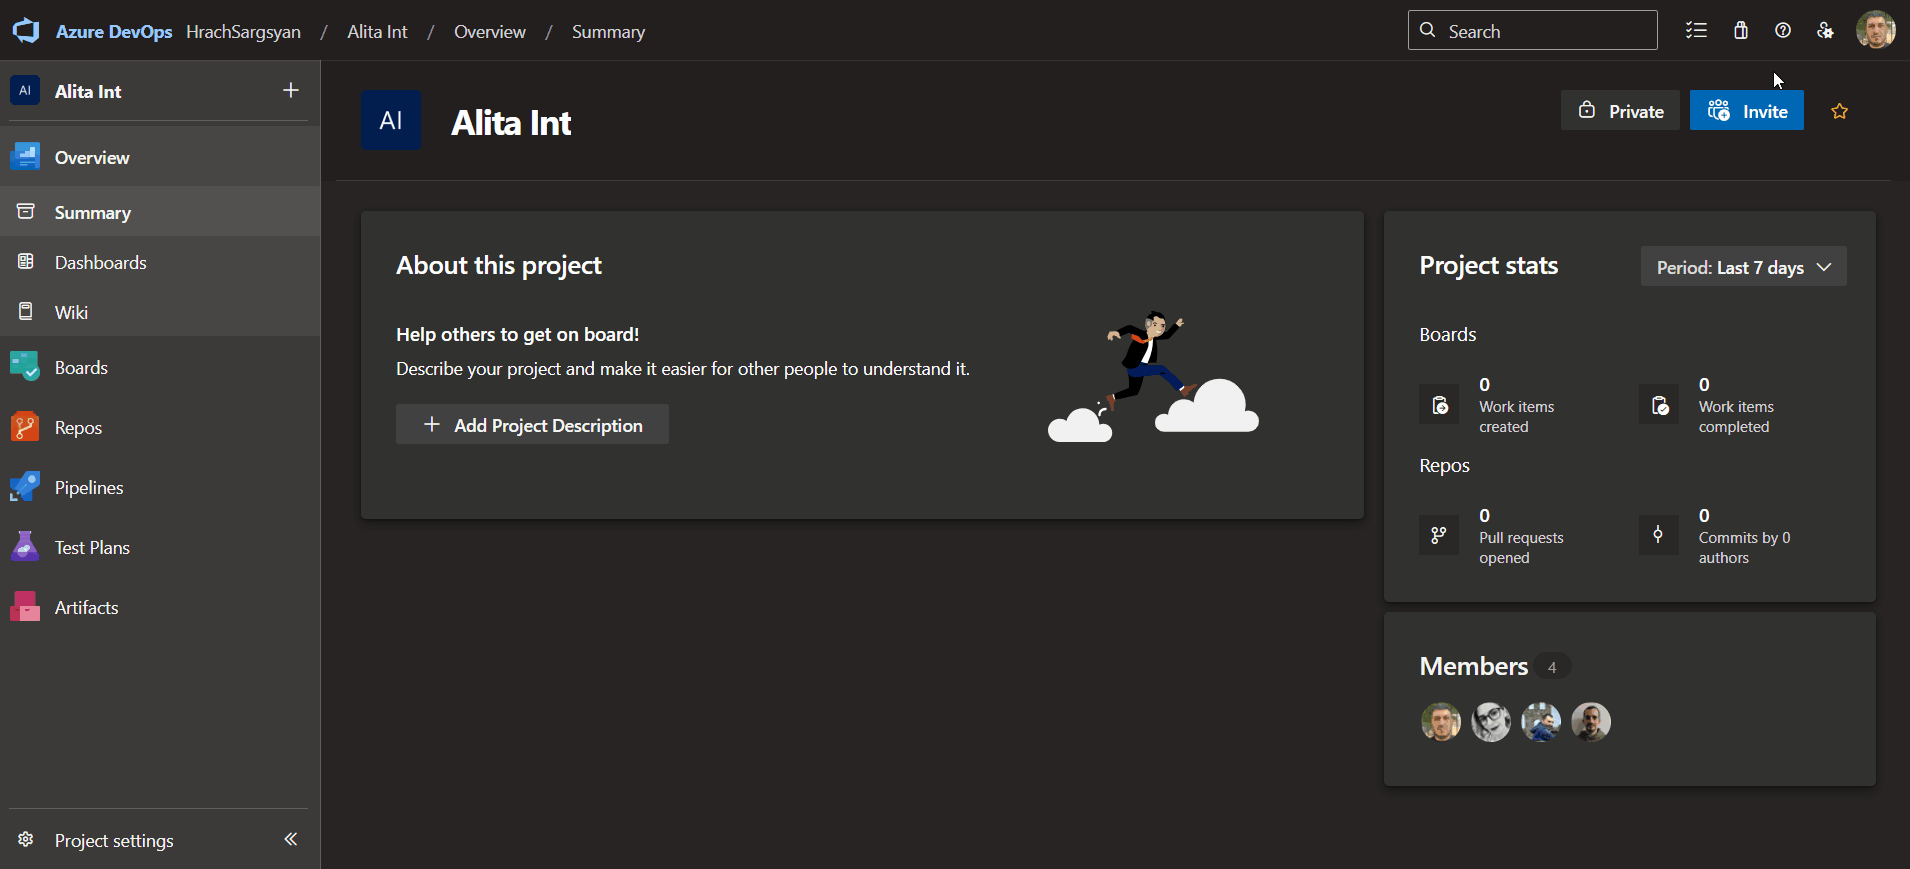Click the Wiki book icon
The image size is (1910, 869).
26,311
